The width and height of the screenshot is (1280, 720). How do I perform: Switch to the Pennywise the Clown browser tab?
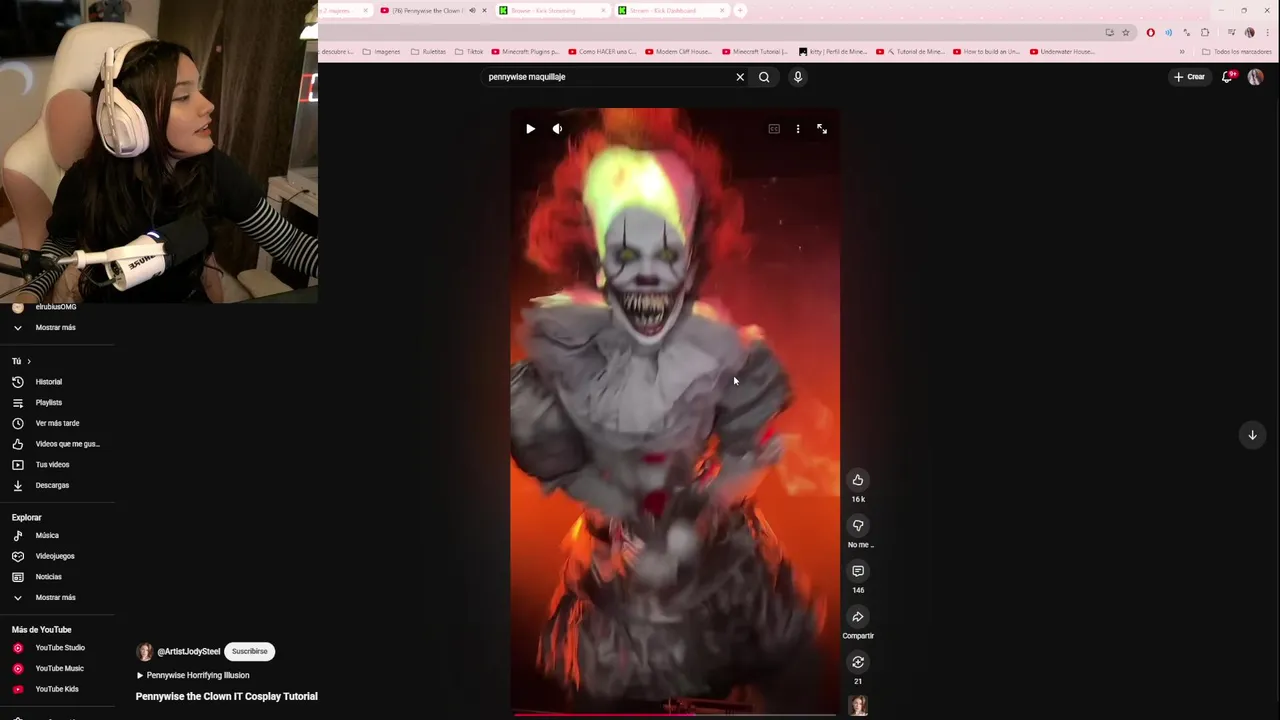(427, 11)
